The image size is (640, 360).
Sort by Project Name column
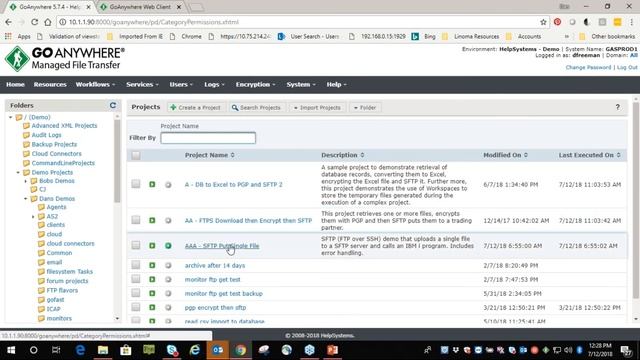click(x=210, y=155)
